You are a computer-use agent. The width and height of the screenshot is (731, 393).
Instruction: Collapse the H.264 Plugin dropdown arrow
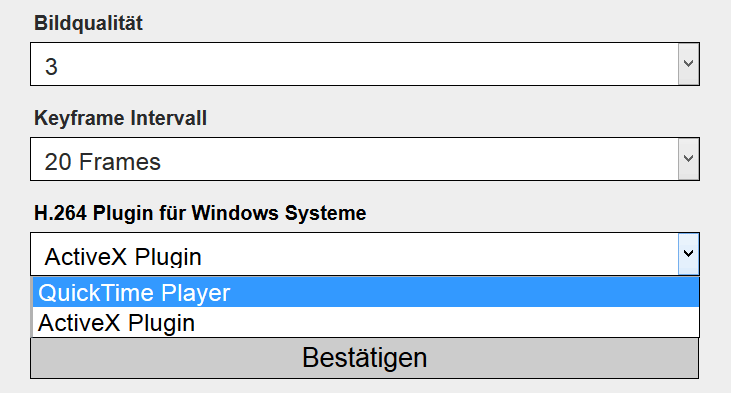[689, 254]
